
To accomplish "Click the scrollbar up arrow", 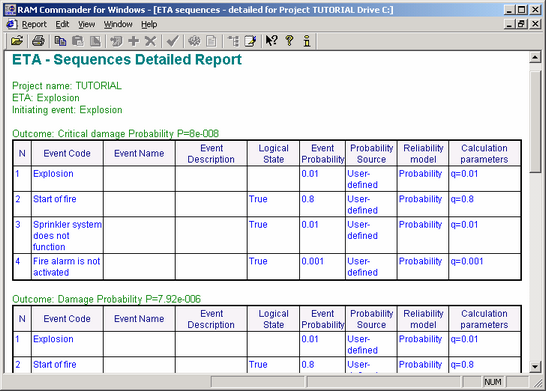I will coord(535,57).
